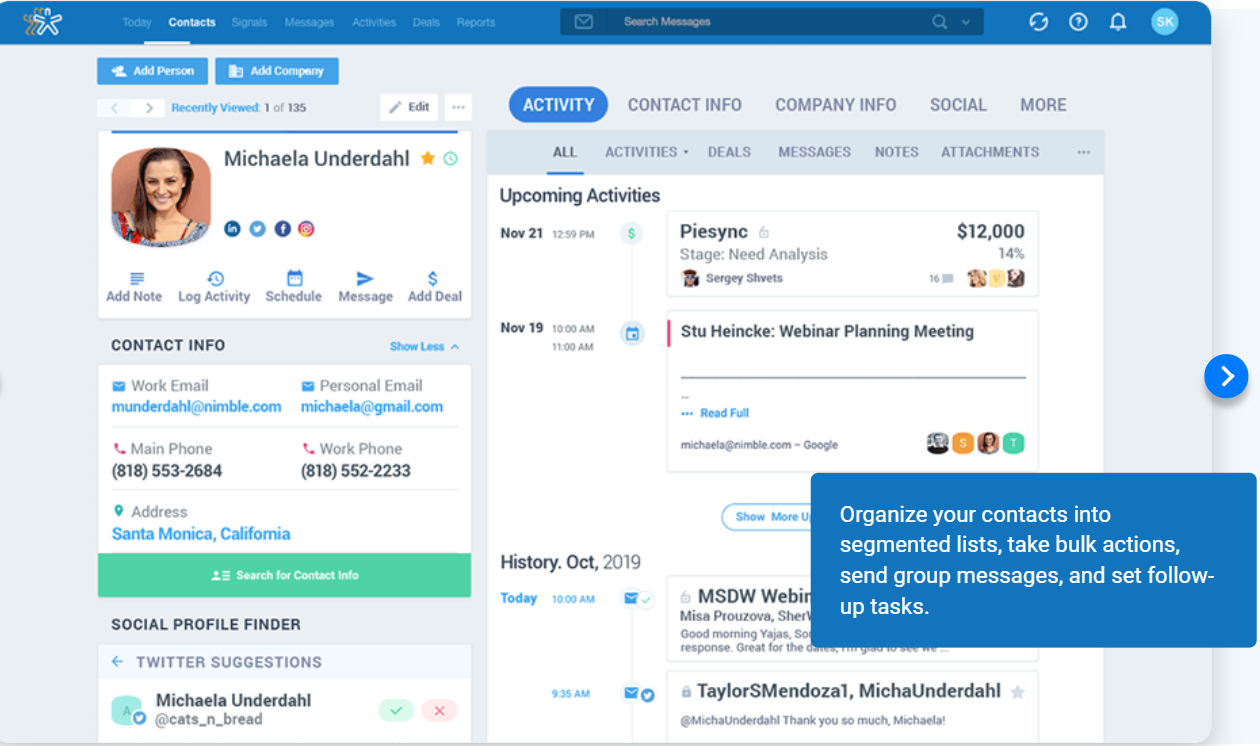Open the SK user avatar menu

coord(1165,21)
